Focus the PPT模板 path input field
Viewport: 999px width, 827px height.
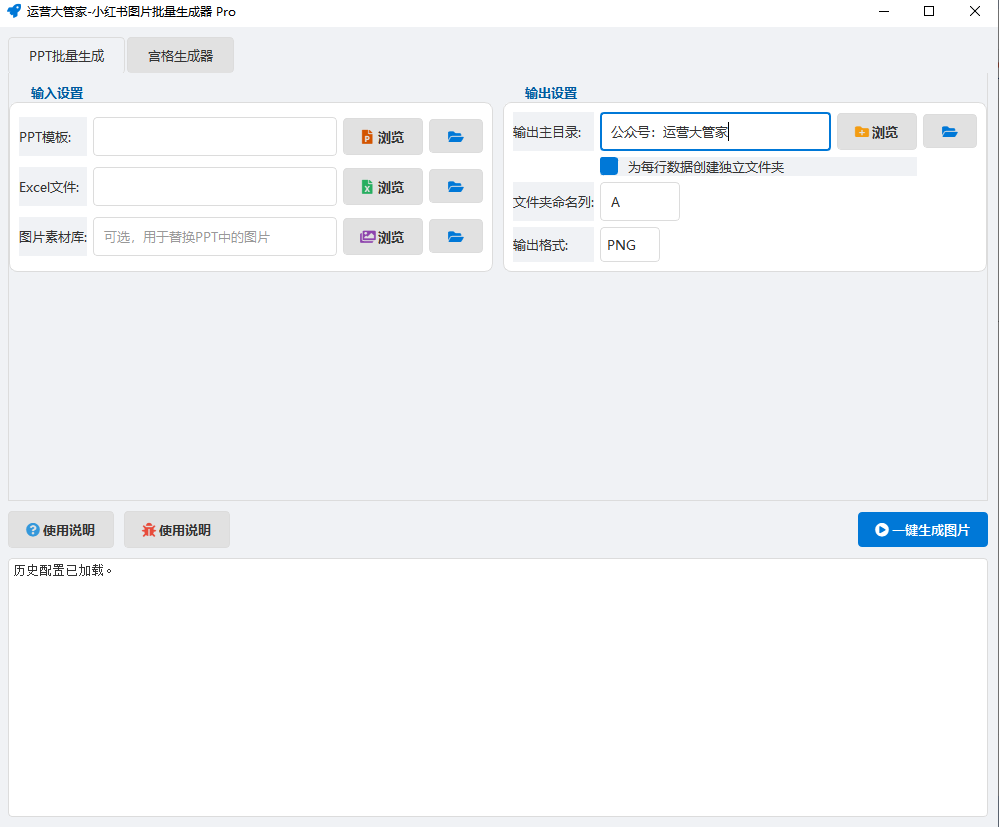tap(215, 136)
